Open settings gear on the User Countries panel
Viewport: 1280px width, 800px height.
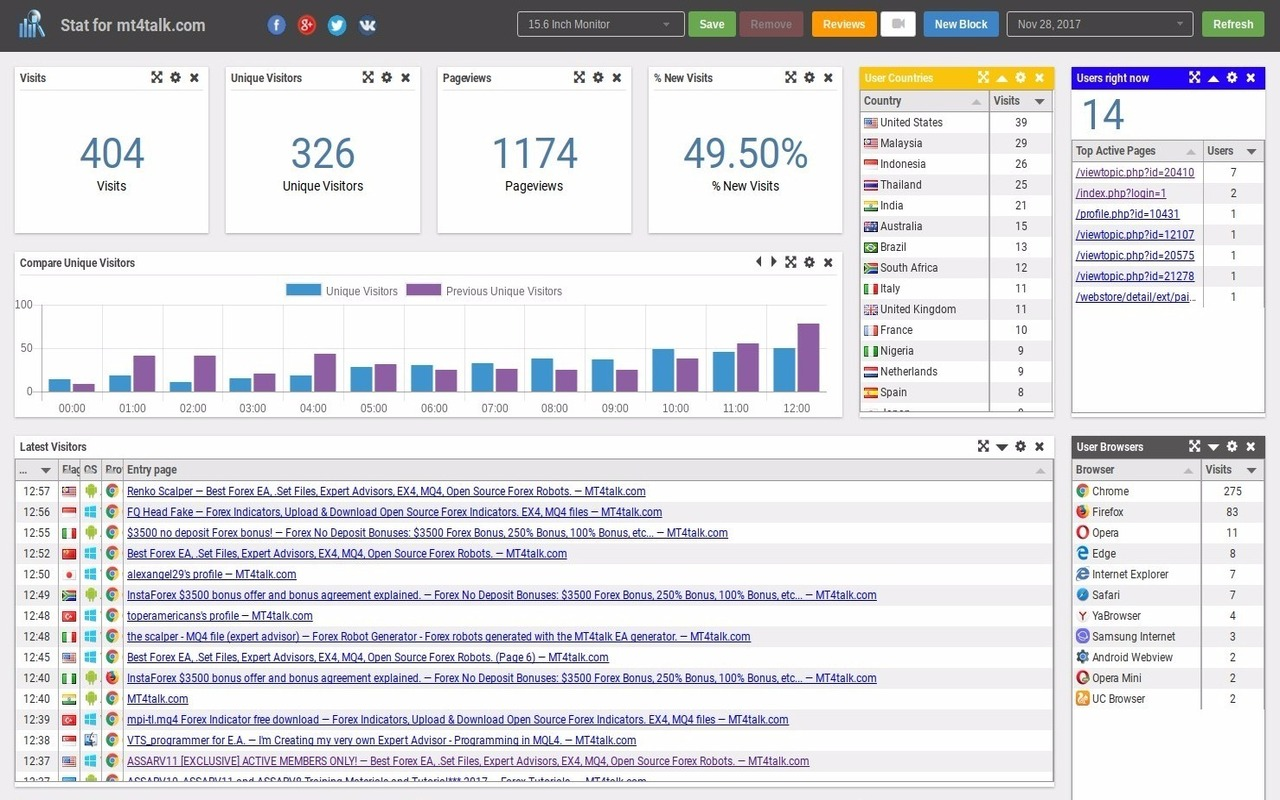coord(1020,77)
